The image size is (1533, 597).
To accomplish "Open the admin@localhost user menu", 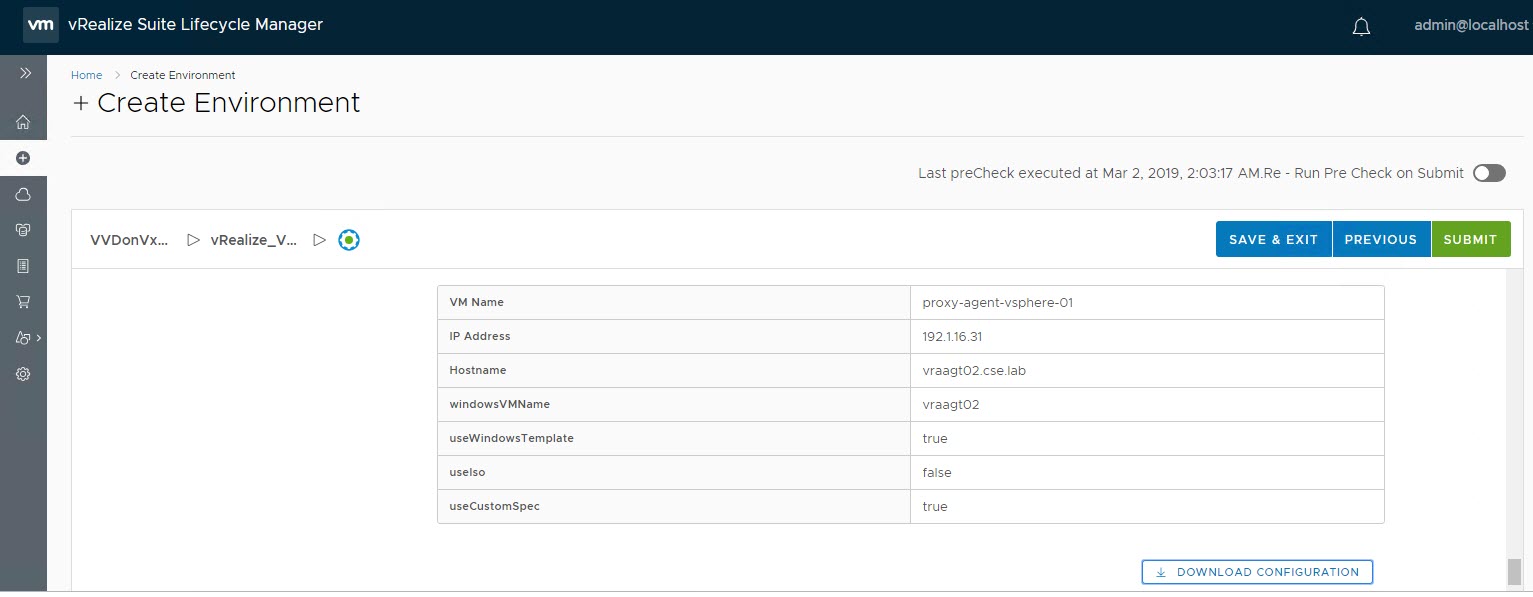I will coord(1470,26).
